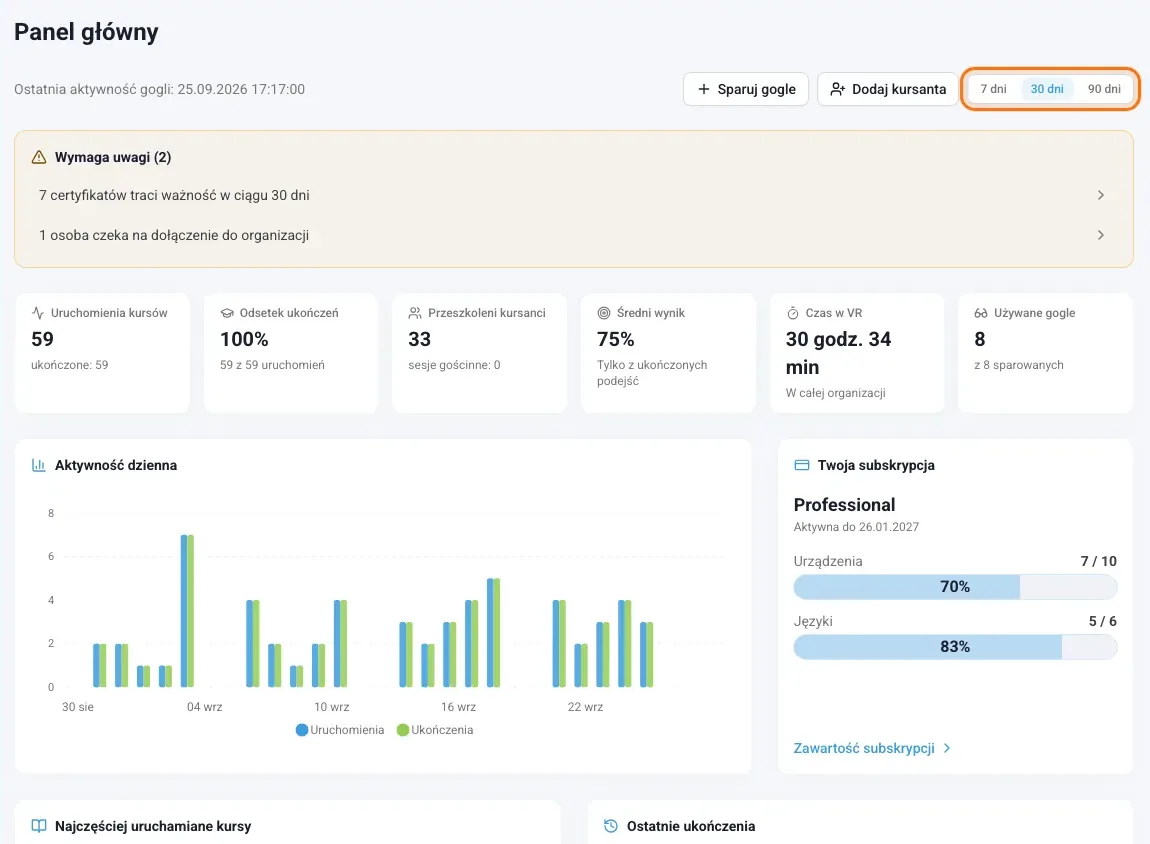Click the book icon by Najczęściej uruchamiane kursy
1150x844 pixels.
39,826
